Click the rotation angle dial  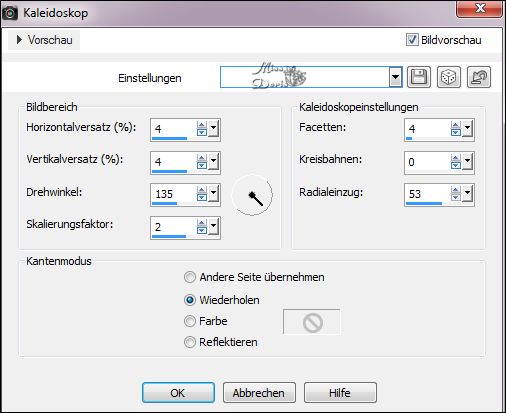252,195
